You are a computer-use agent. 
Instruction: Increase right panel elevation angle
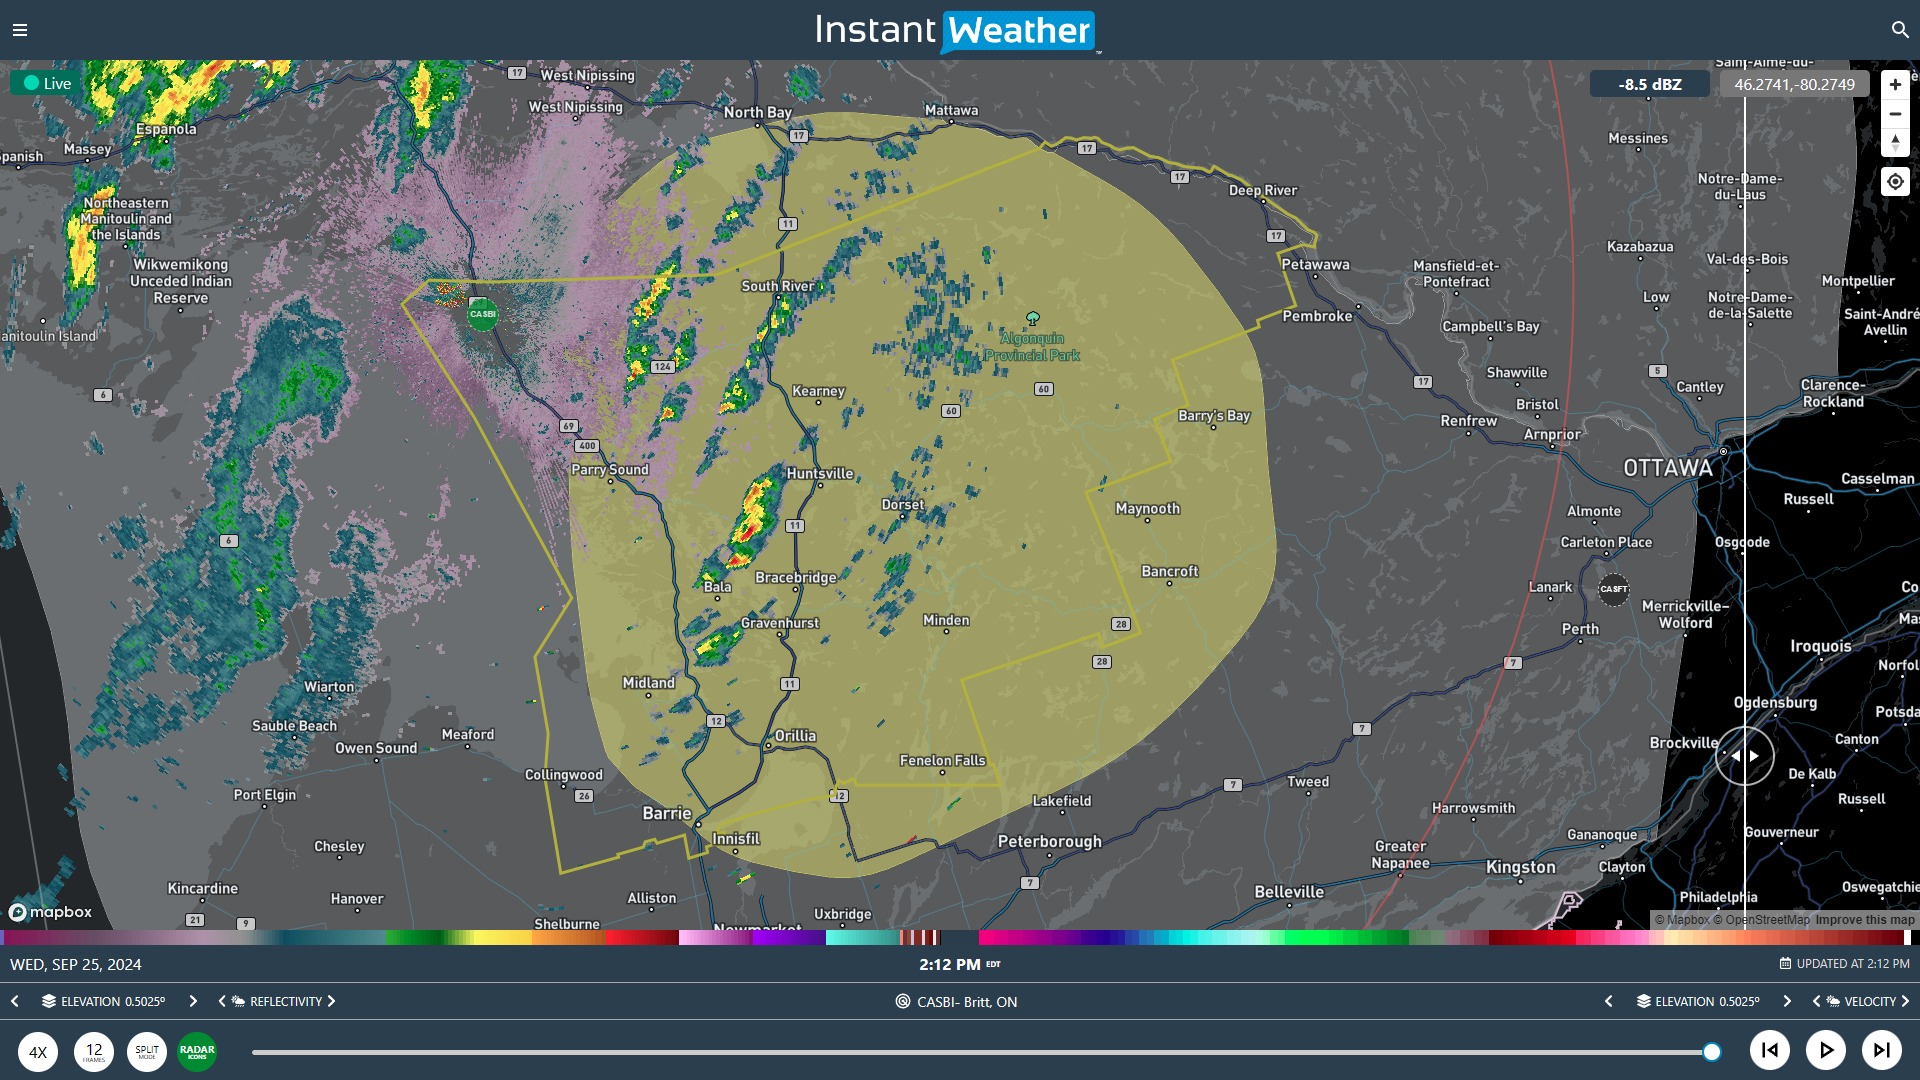[1787, 1001]
